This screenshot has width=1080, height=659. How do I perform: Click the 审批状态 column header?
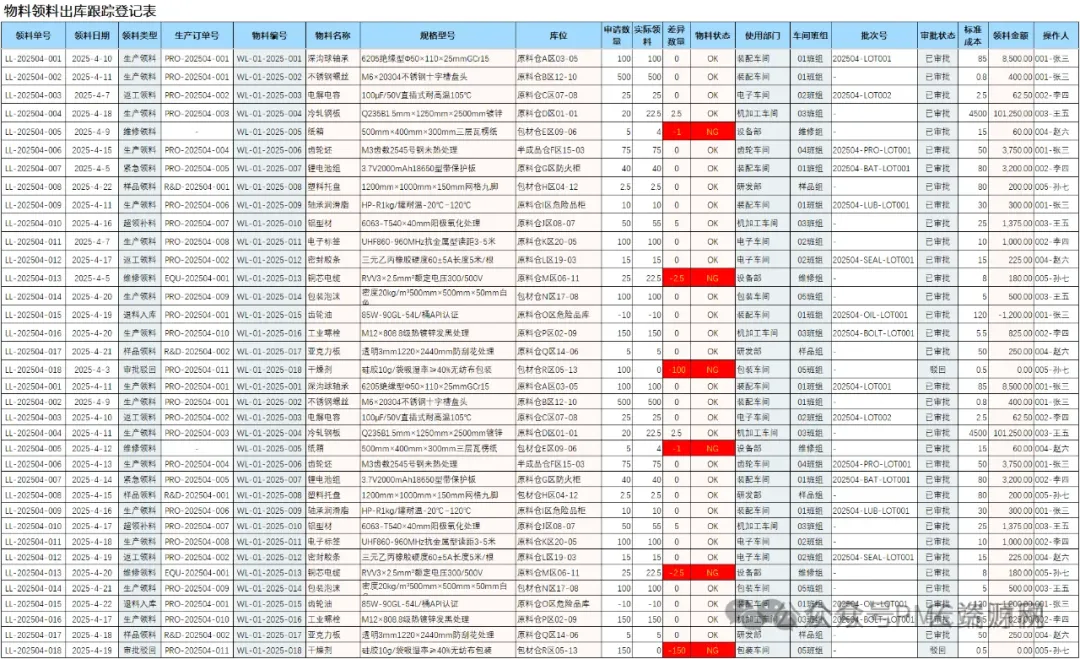937,35
